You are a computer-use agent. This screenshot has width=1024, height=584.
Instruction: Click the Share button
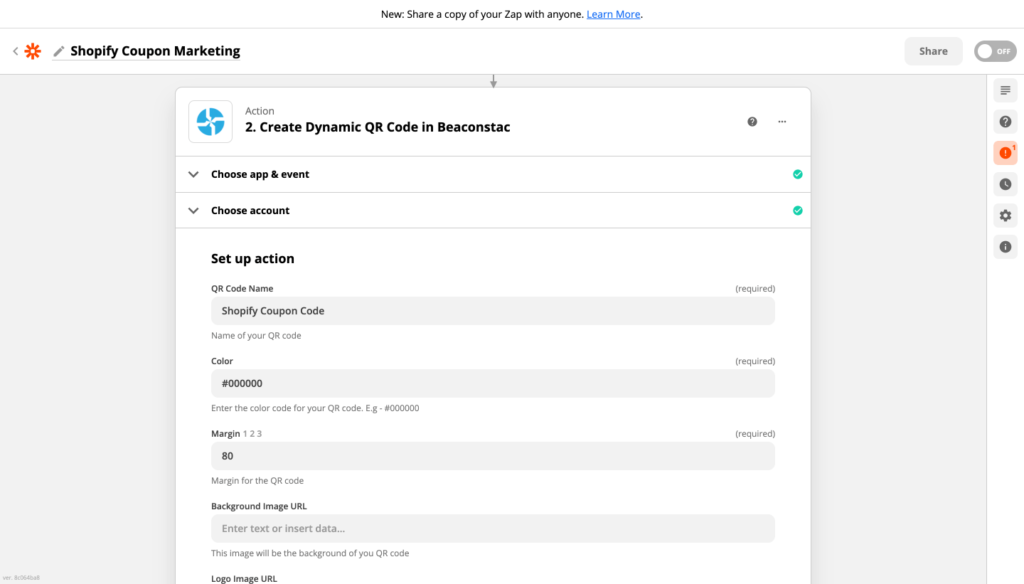(933, 50)
